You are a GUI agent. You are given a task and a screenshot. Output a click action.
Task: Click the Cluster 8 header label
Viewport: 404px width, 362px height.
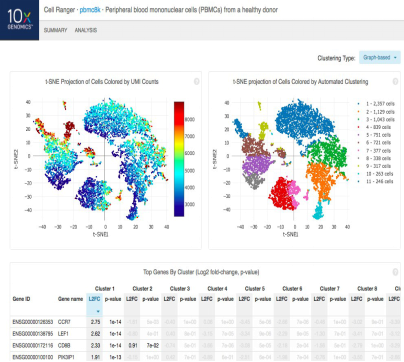[367, 289]
